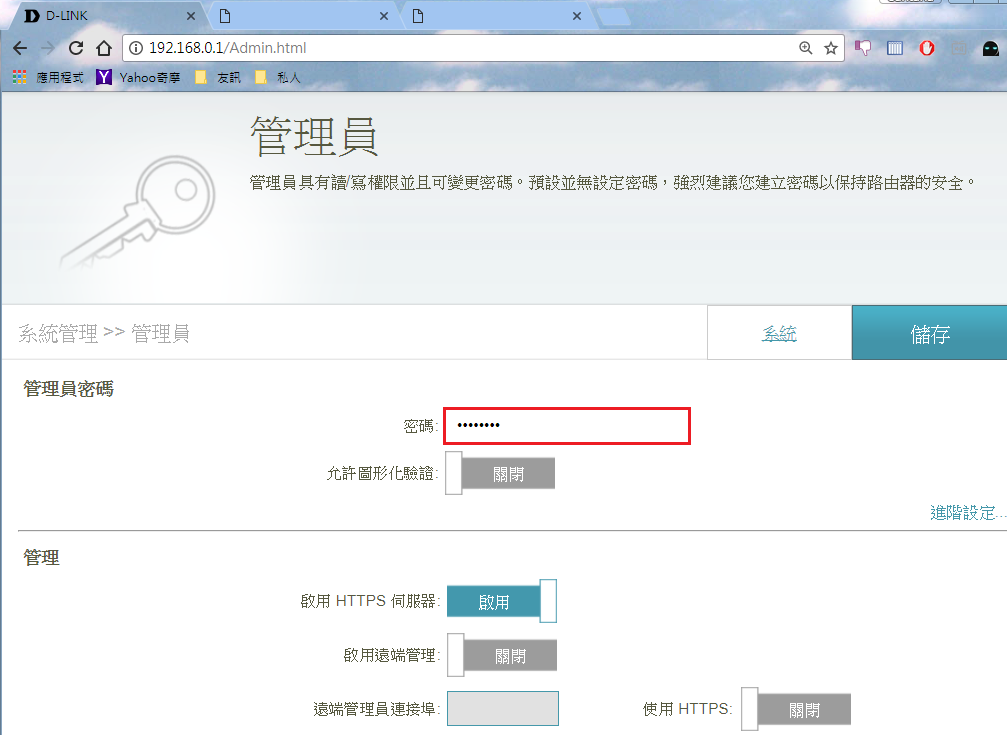
Task: Click the black incognito-style extension icon
Action: tap(990, 48)
